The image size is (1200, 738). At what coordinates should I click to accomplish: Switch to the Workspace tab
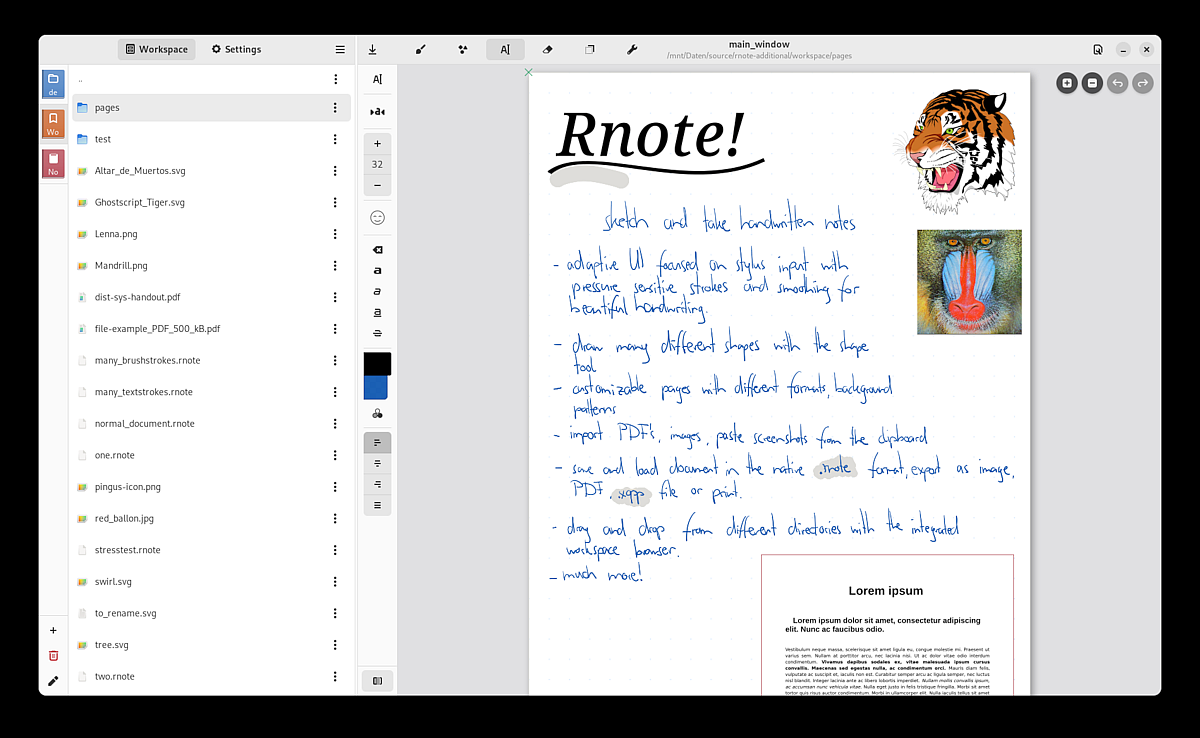(x=158, y=49)
